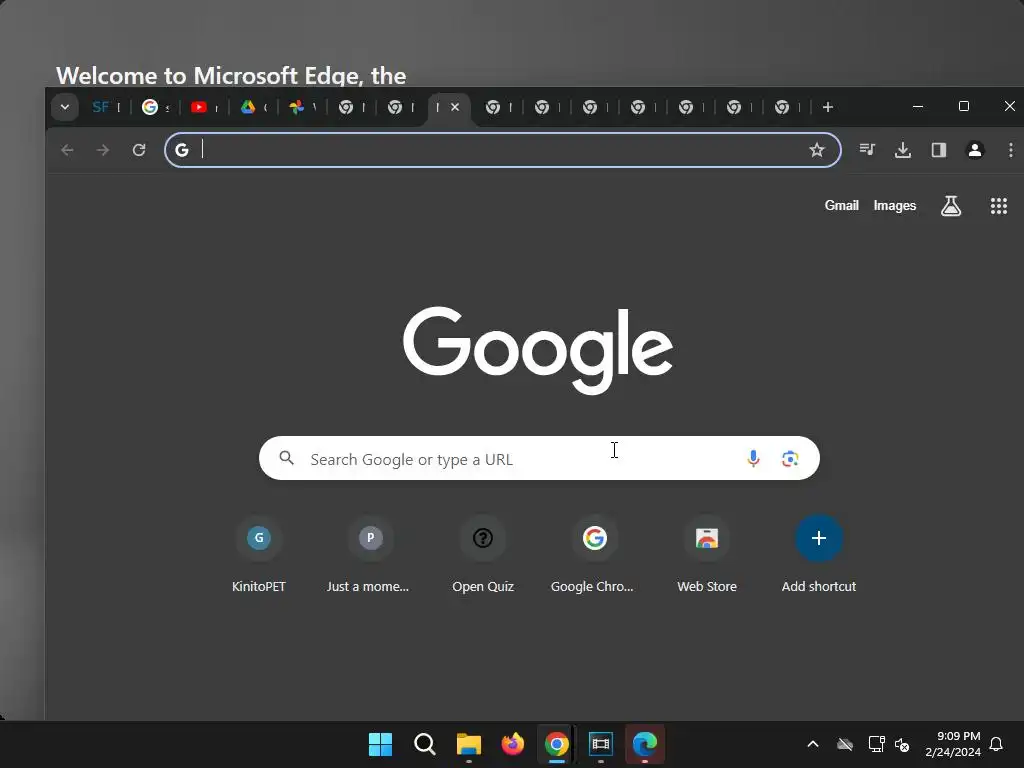
Task: Open Google apps grid
Action: coord(999,206)
